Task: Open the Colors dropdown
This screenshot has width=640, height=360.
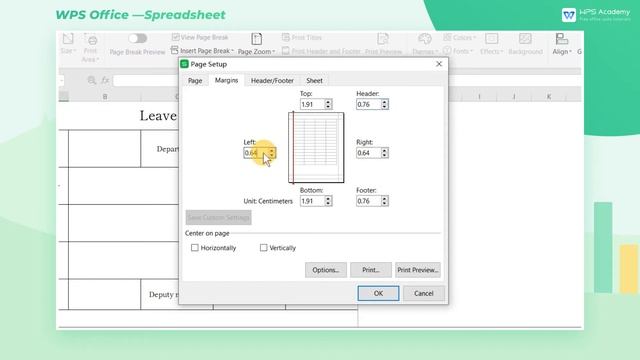Action: (x=459, y=38)
